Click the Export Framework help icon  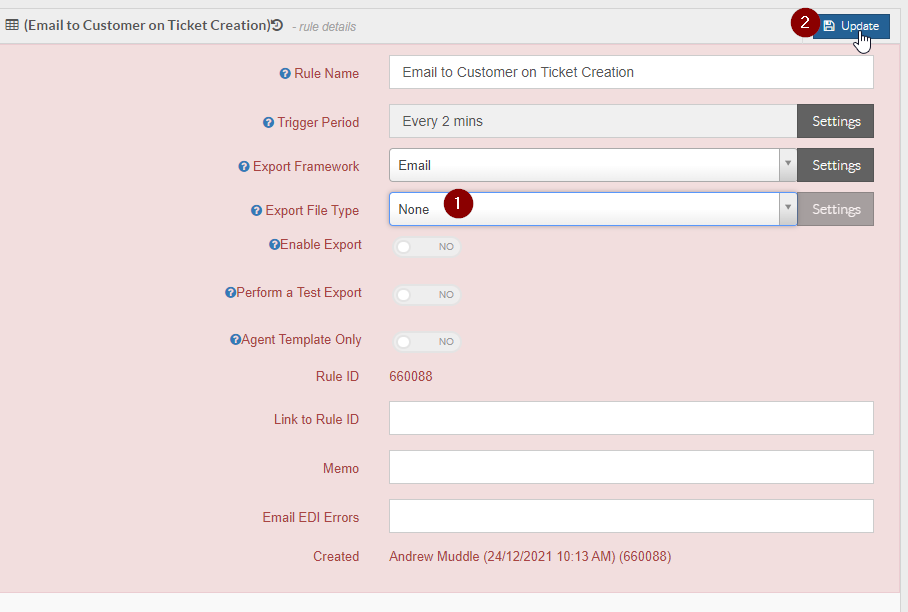pos(244,167)
